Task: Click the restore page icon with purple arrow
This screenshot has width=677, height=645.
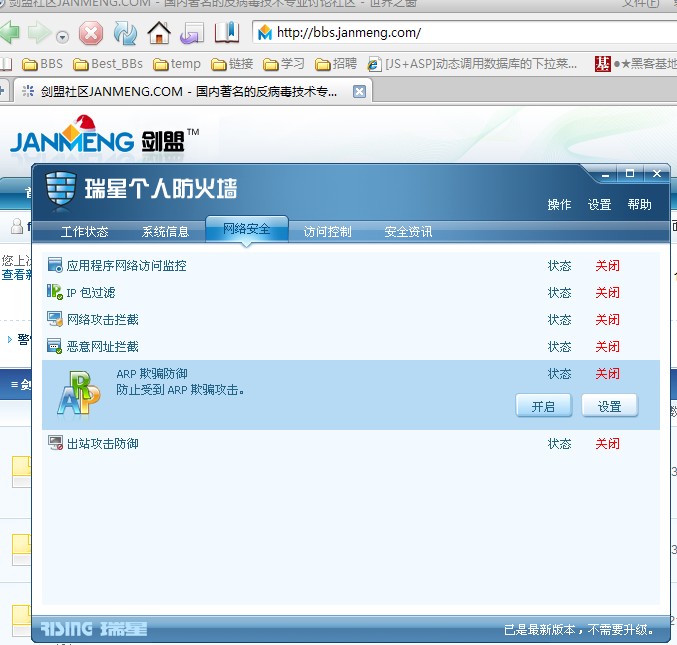Action: click(x=192, y=33)
